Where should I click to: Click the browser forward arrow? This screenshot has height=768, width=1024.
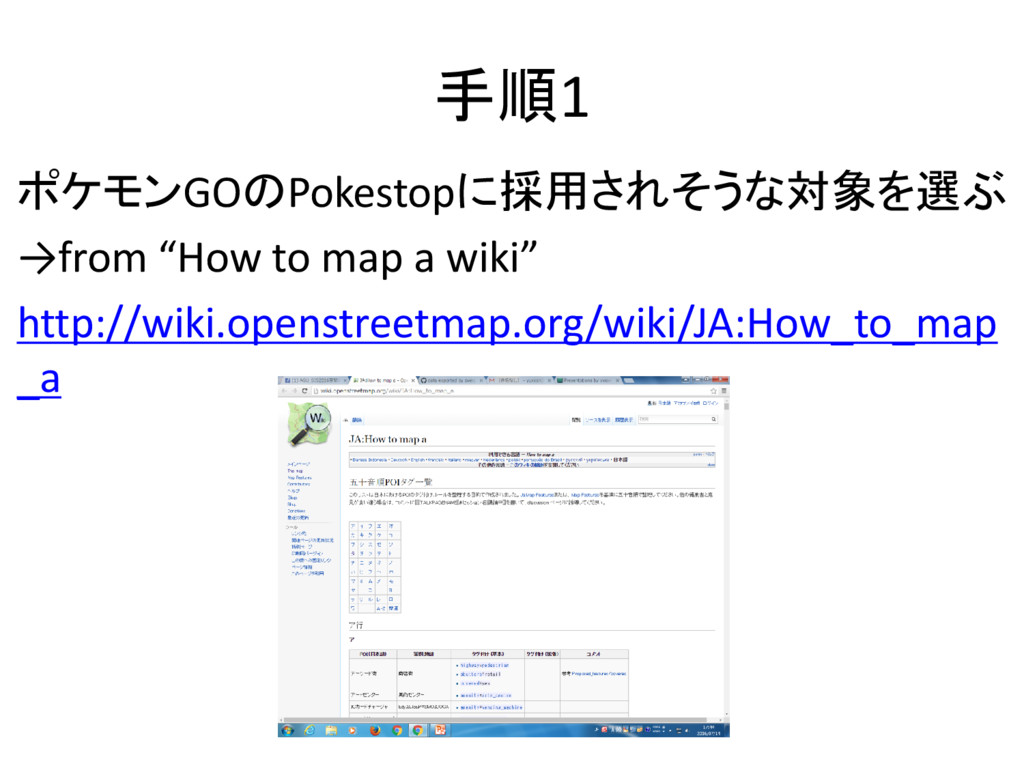point(294,391)
